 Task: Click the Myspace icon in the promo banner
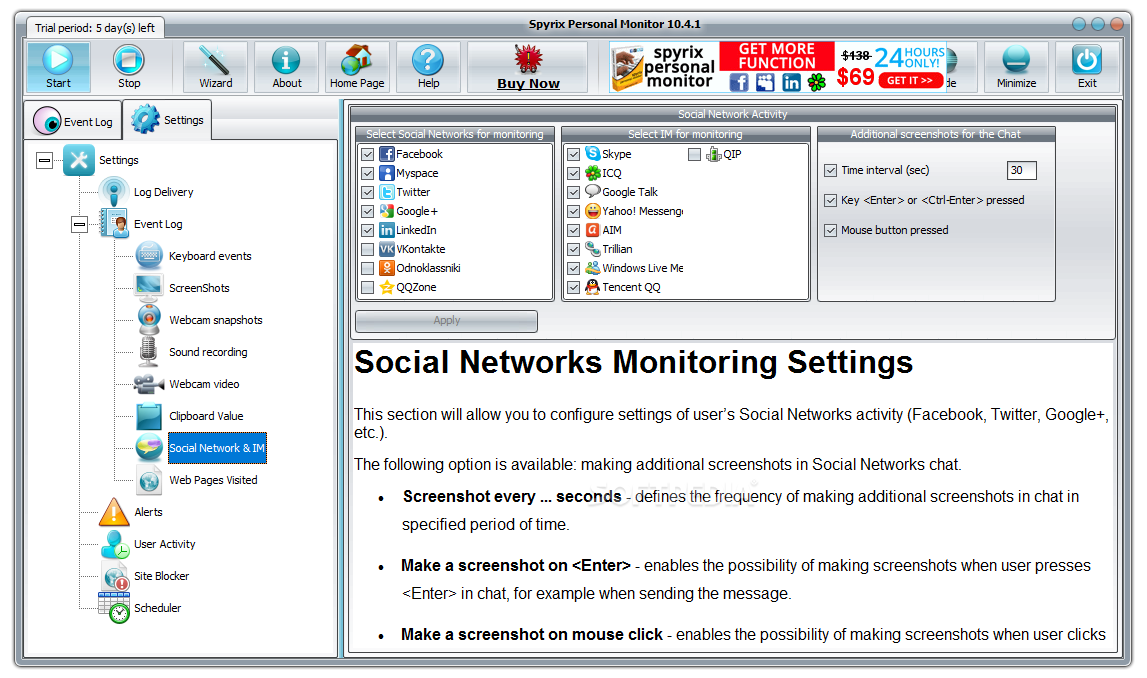[x=765, y=82]
